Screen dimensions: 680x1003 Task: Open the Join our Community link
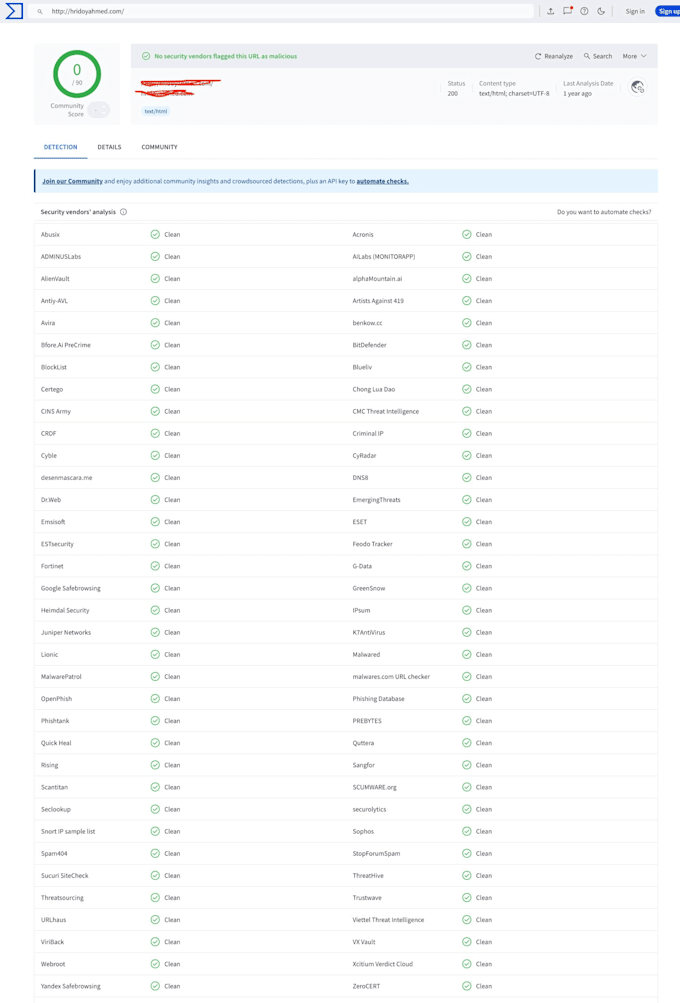pyautogui.click(x=72, y=182)
